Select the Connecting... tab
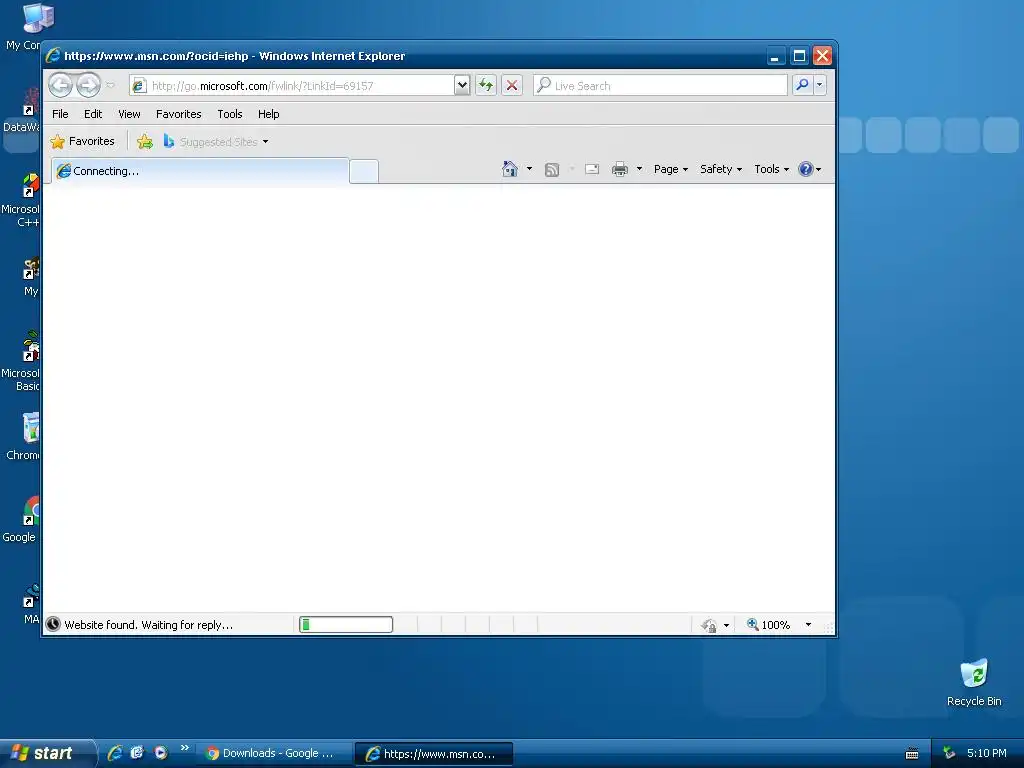Image resolution: width=1024 pixels, height=768 pixels. (x=200, y=171)
